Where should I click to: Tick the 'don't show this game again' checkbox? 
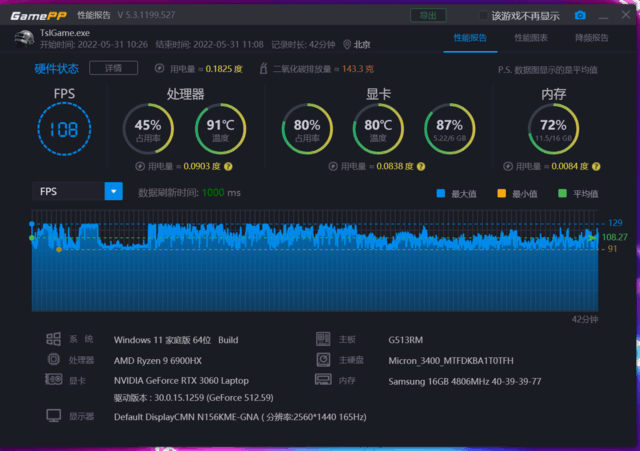(483, 16)
